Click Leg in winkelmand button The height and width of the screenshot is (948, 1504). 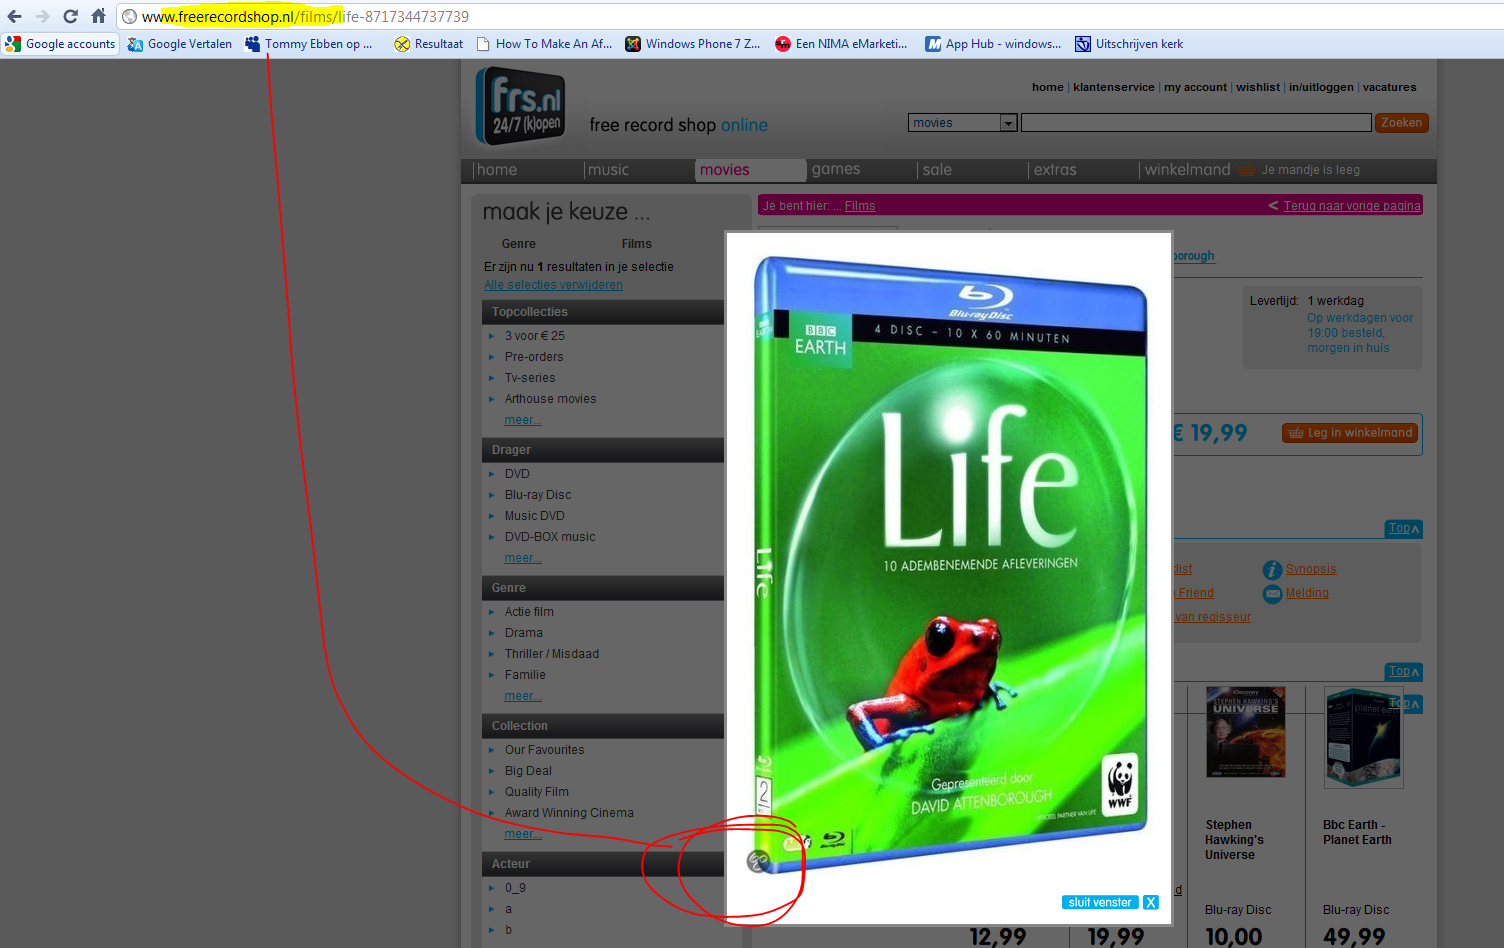[x=1350, y=433]
